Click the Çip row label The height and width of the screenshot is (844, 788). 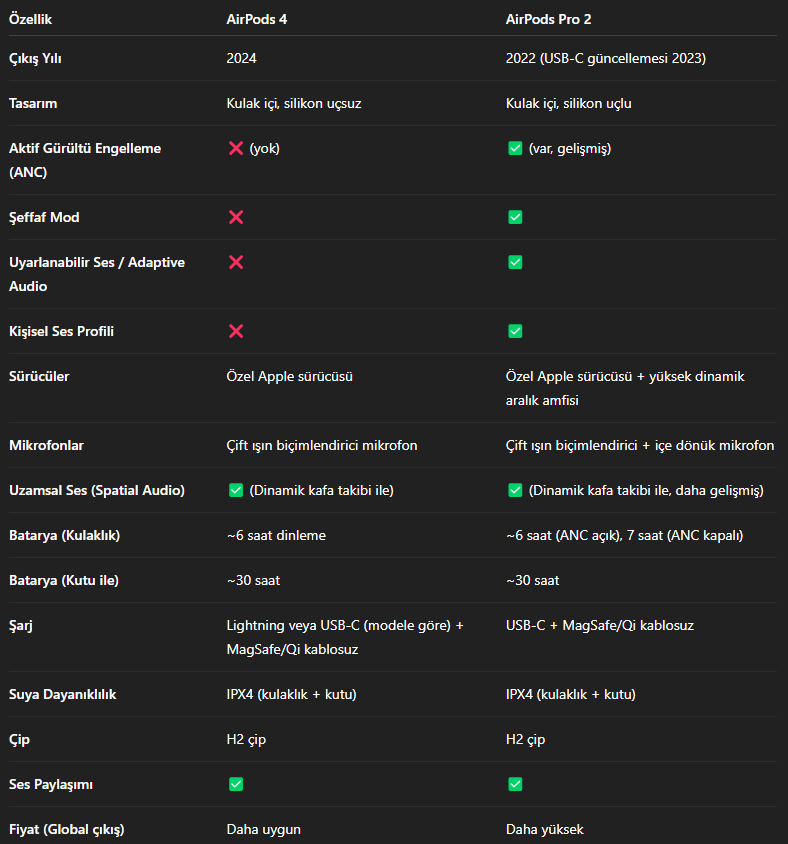click(19, 740)
